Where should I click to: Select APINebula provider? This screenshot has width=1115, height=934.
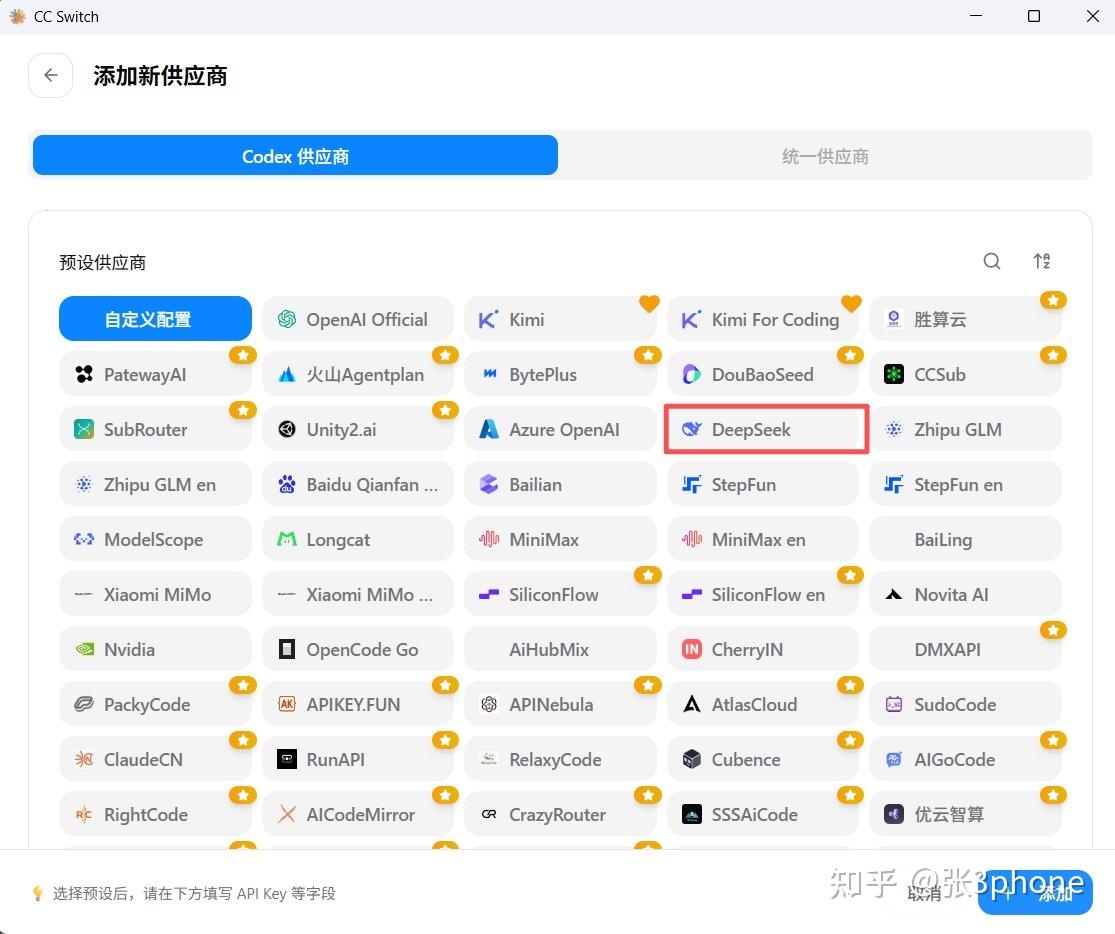pyautogui.click(x=560, y=704)
